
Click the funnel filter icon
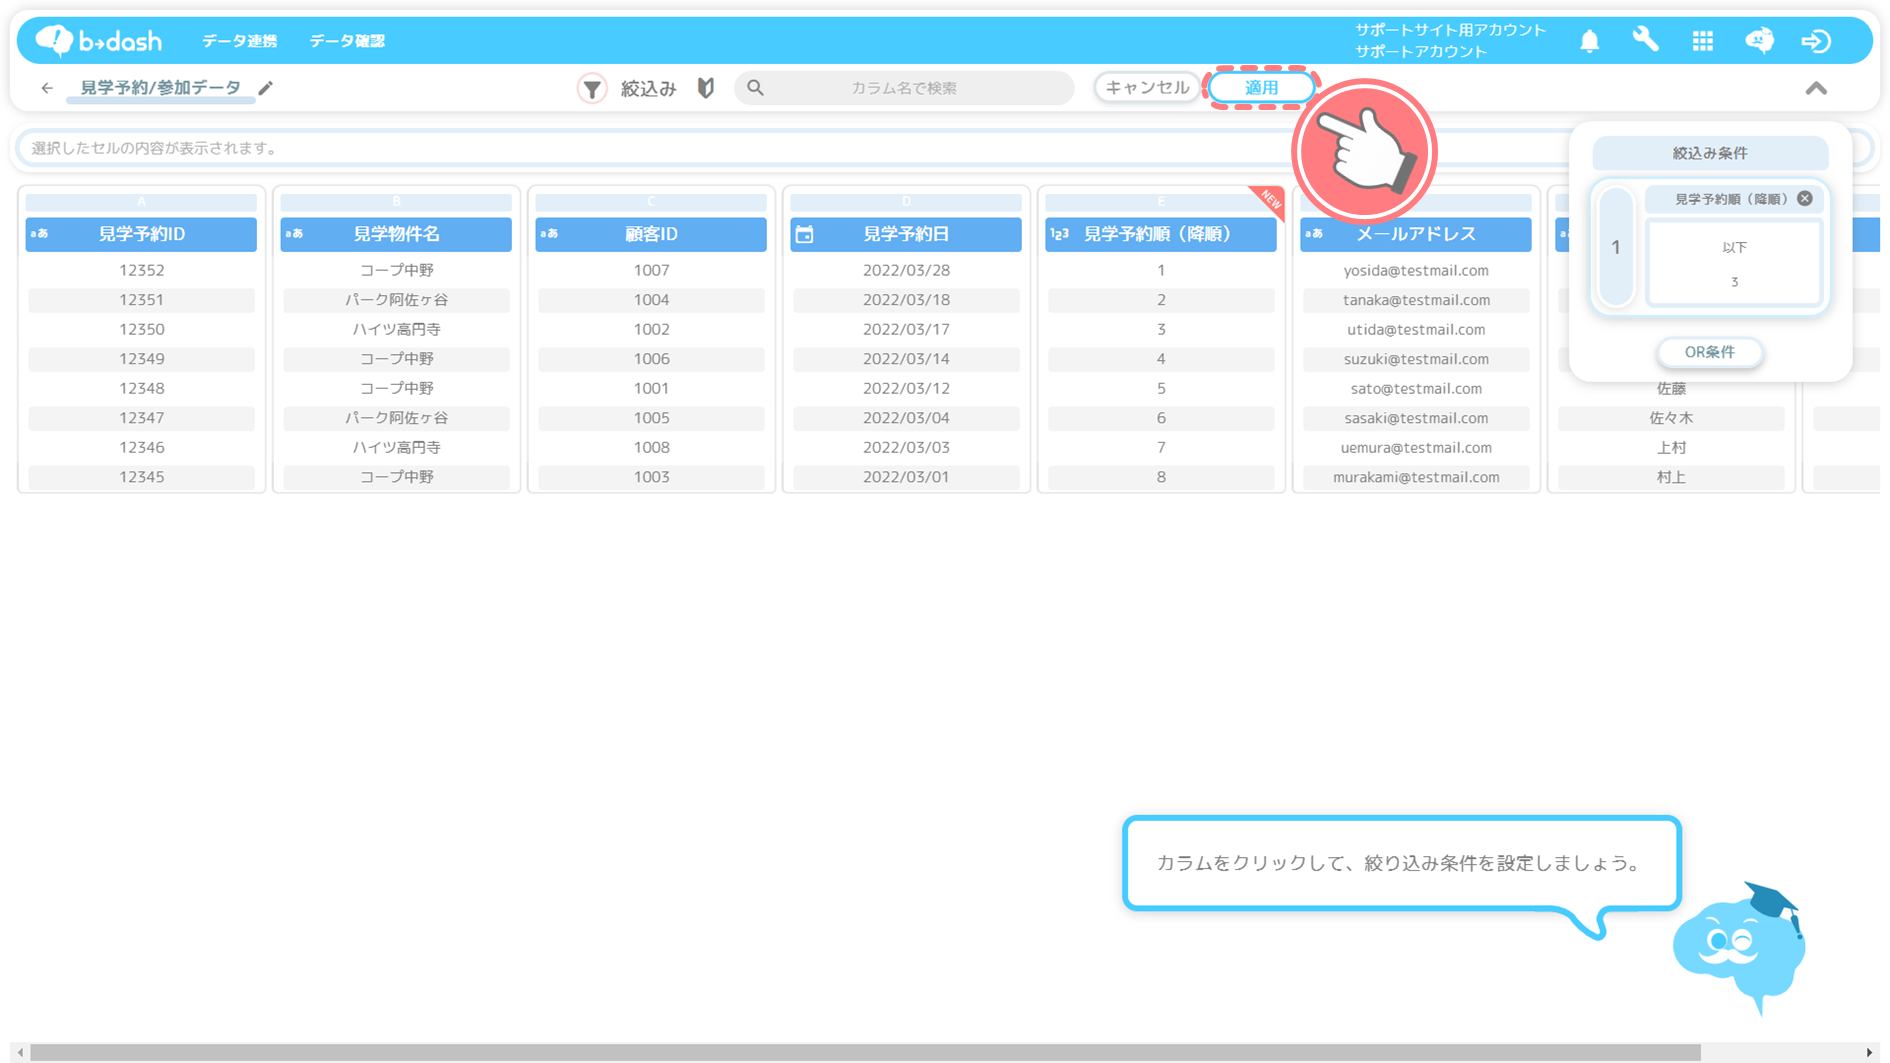click(x=592, y=89)
